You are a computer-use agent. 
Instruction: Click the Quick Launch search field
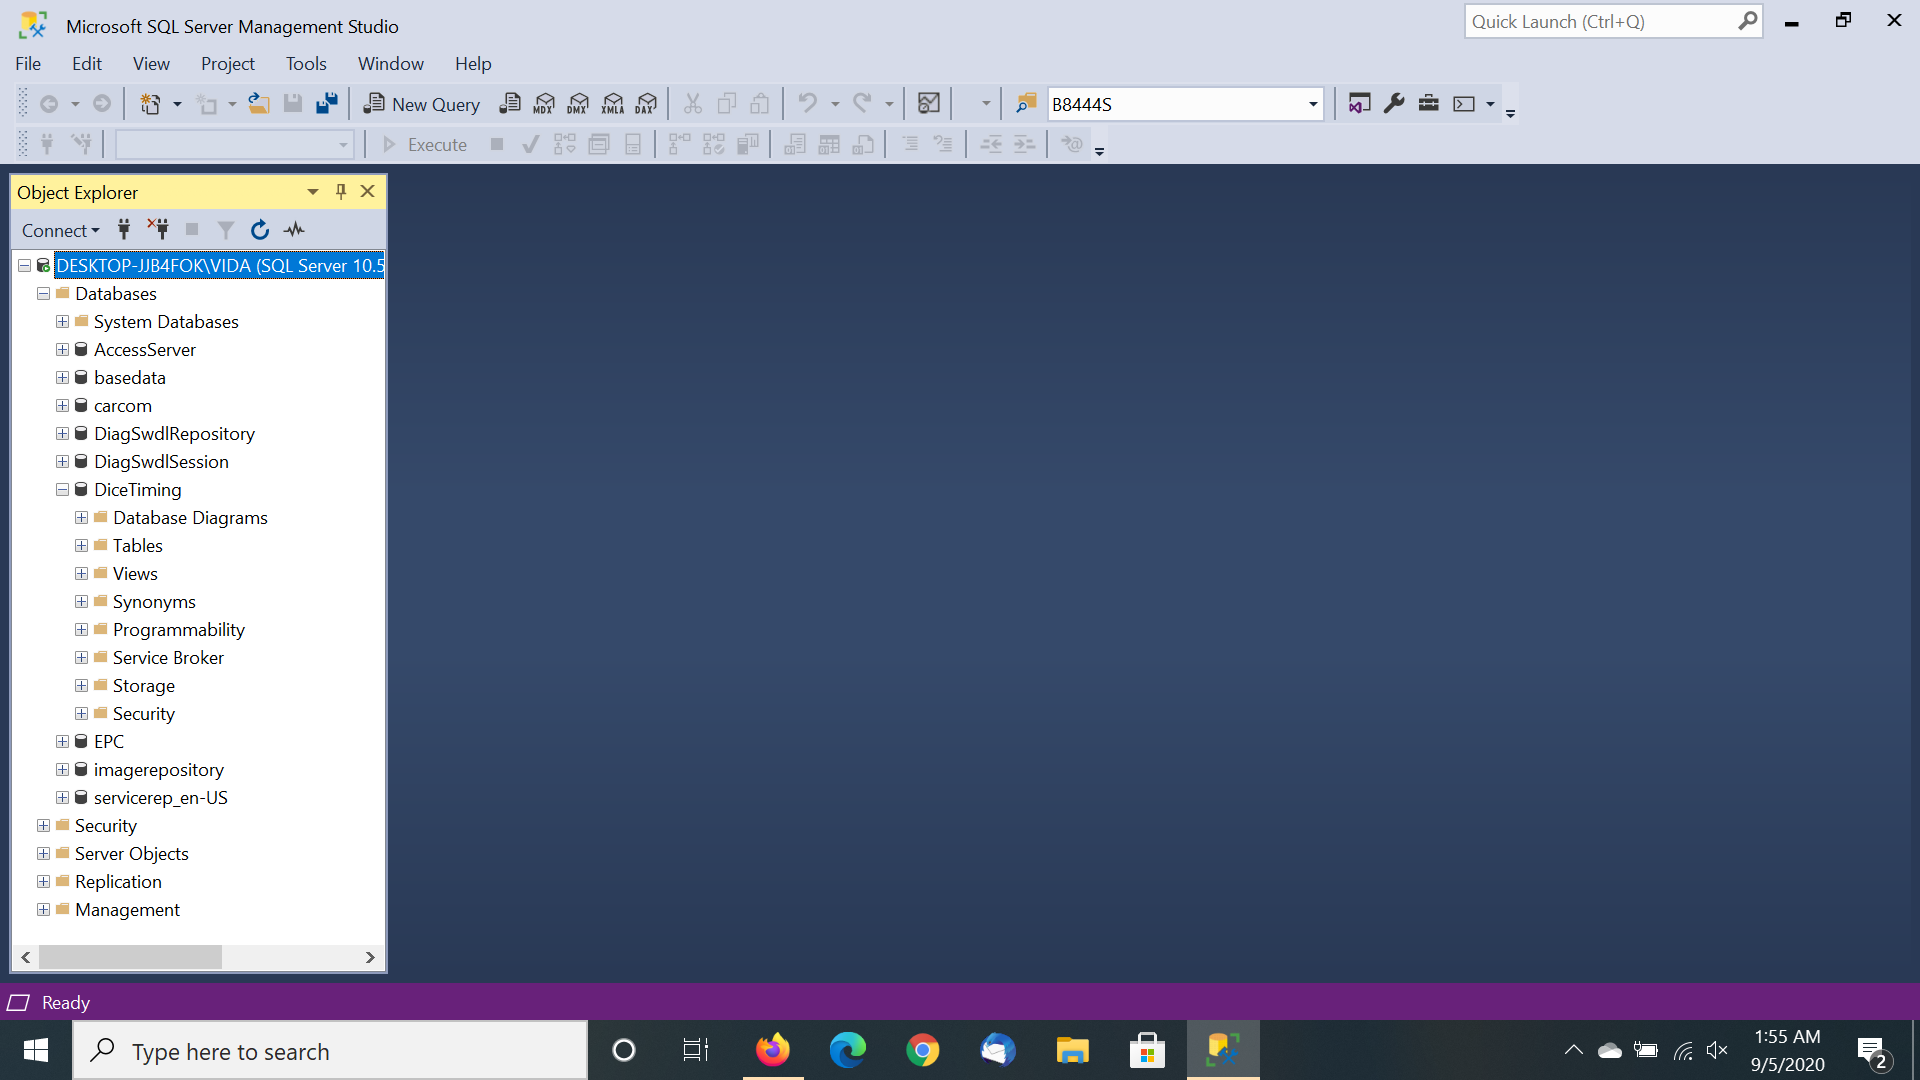click(1600, 21)
